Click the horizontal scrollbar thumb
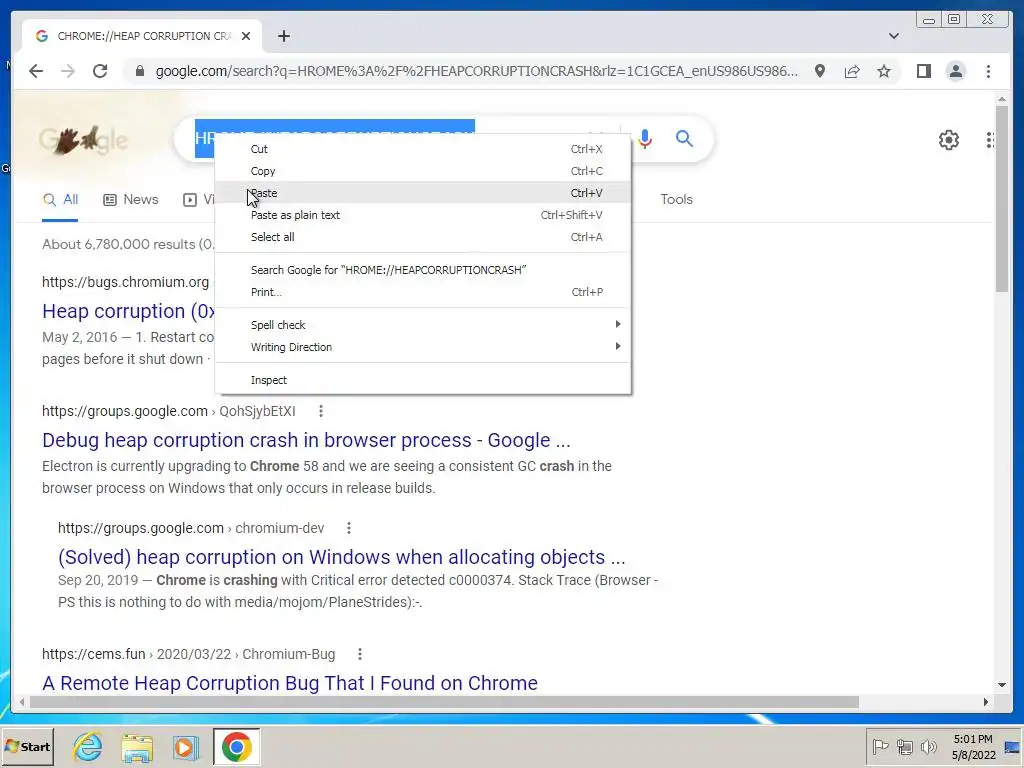The height and width of the screenshot is (768, 1024). coord(444,702)
